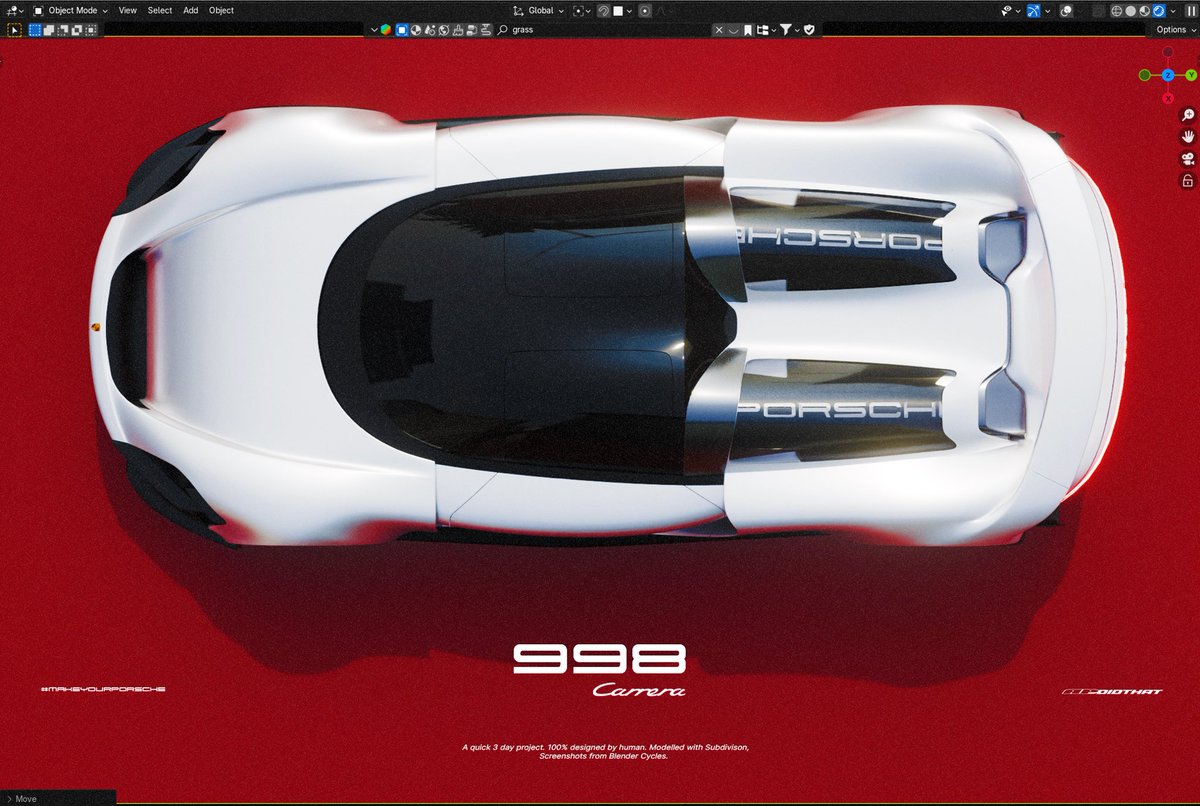Toggle the objects filter in outliner header

coord(401,30)
